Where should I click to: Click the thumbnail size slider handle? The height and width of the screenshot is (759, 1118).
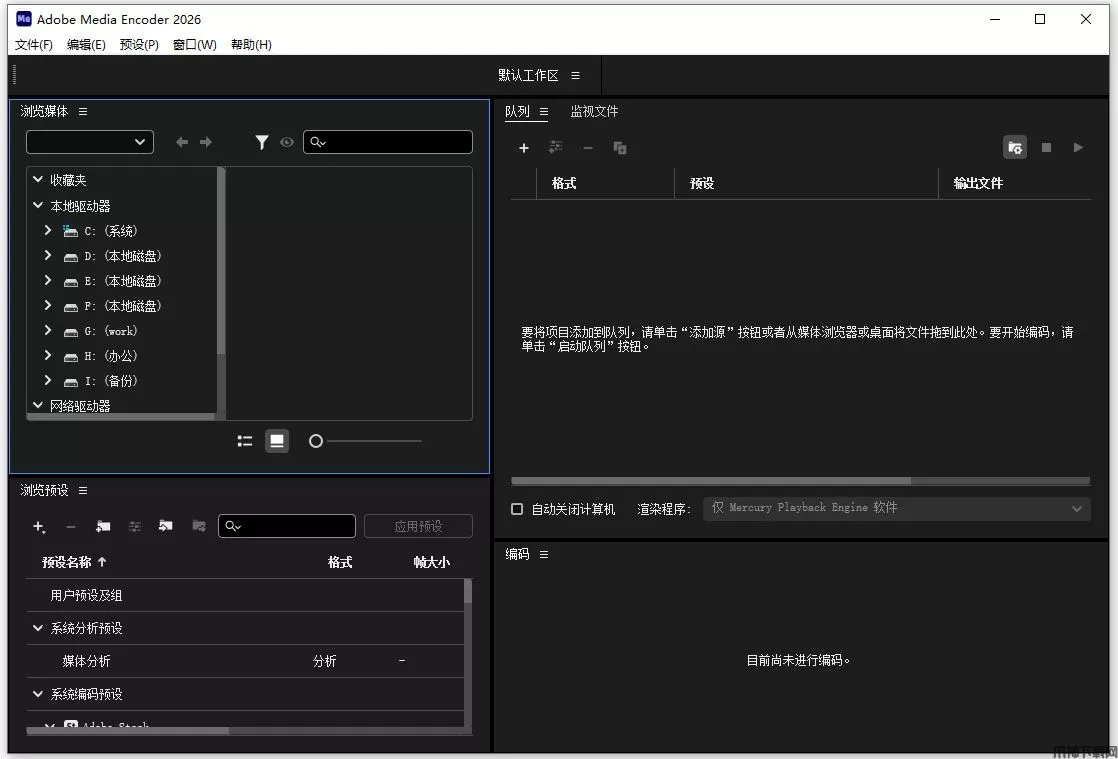tap(316, 441)
